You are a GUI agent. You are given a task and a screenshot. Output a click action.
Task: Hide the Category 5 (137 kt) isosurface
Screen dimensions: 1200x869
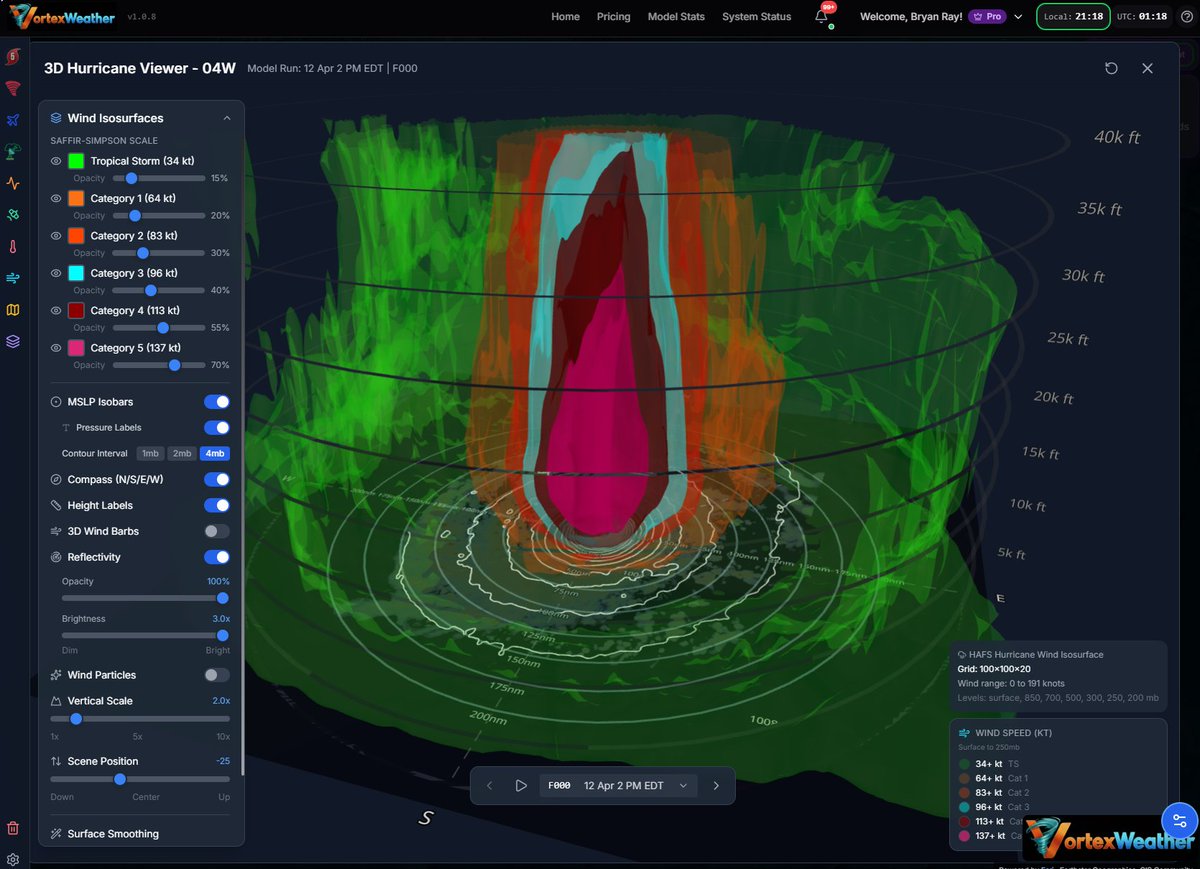click(56, 348)
